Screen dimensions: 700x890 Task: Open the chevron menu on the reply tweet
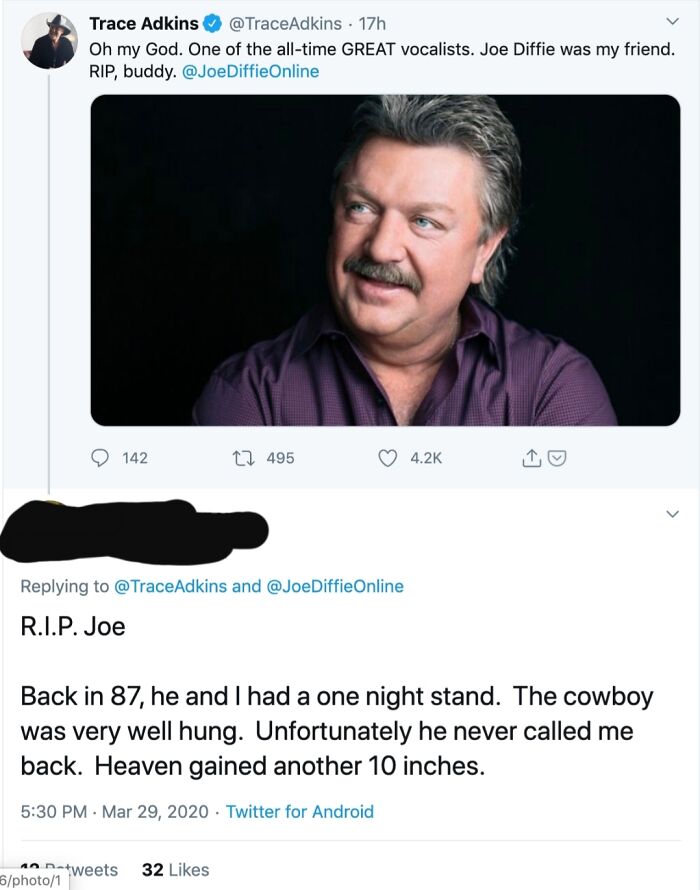671,513
